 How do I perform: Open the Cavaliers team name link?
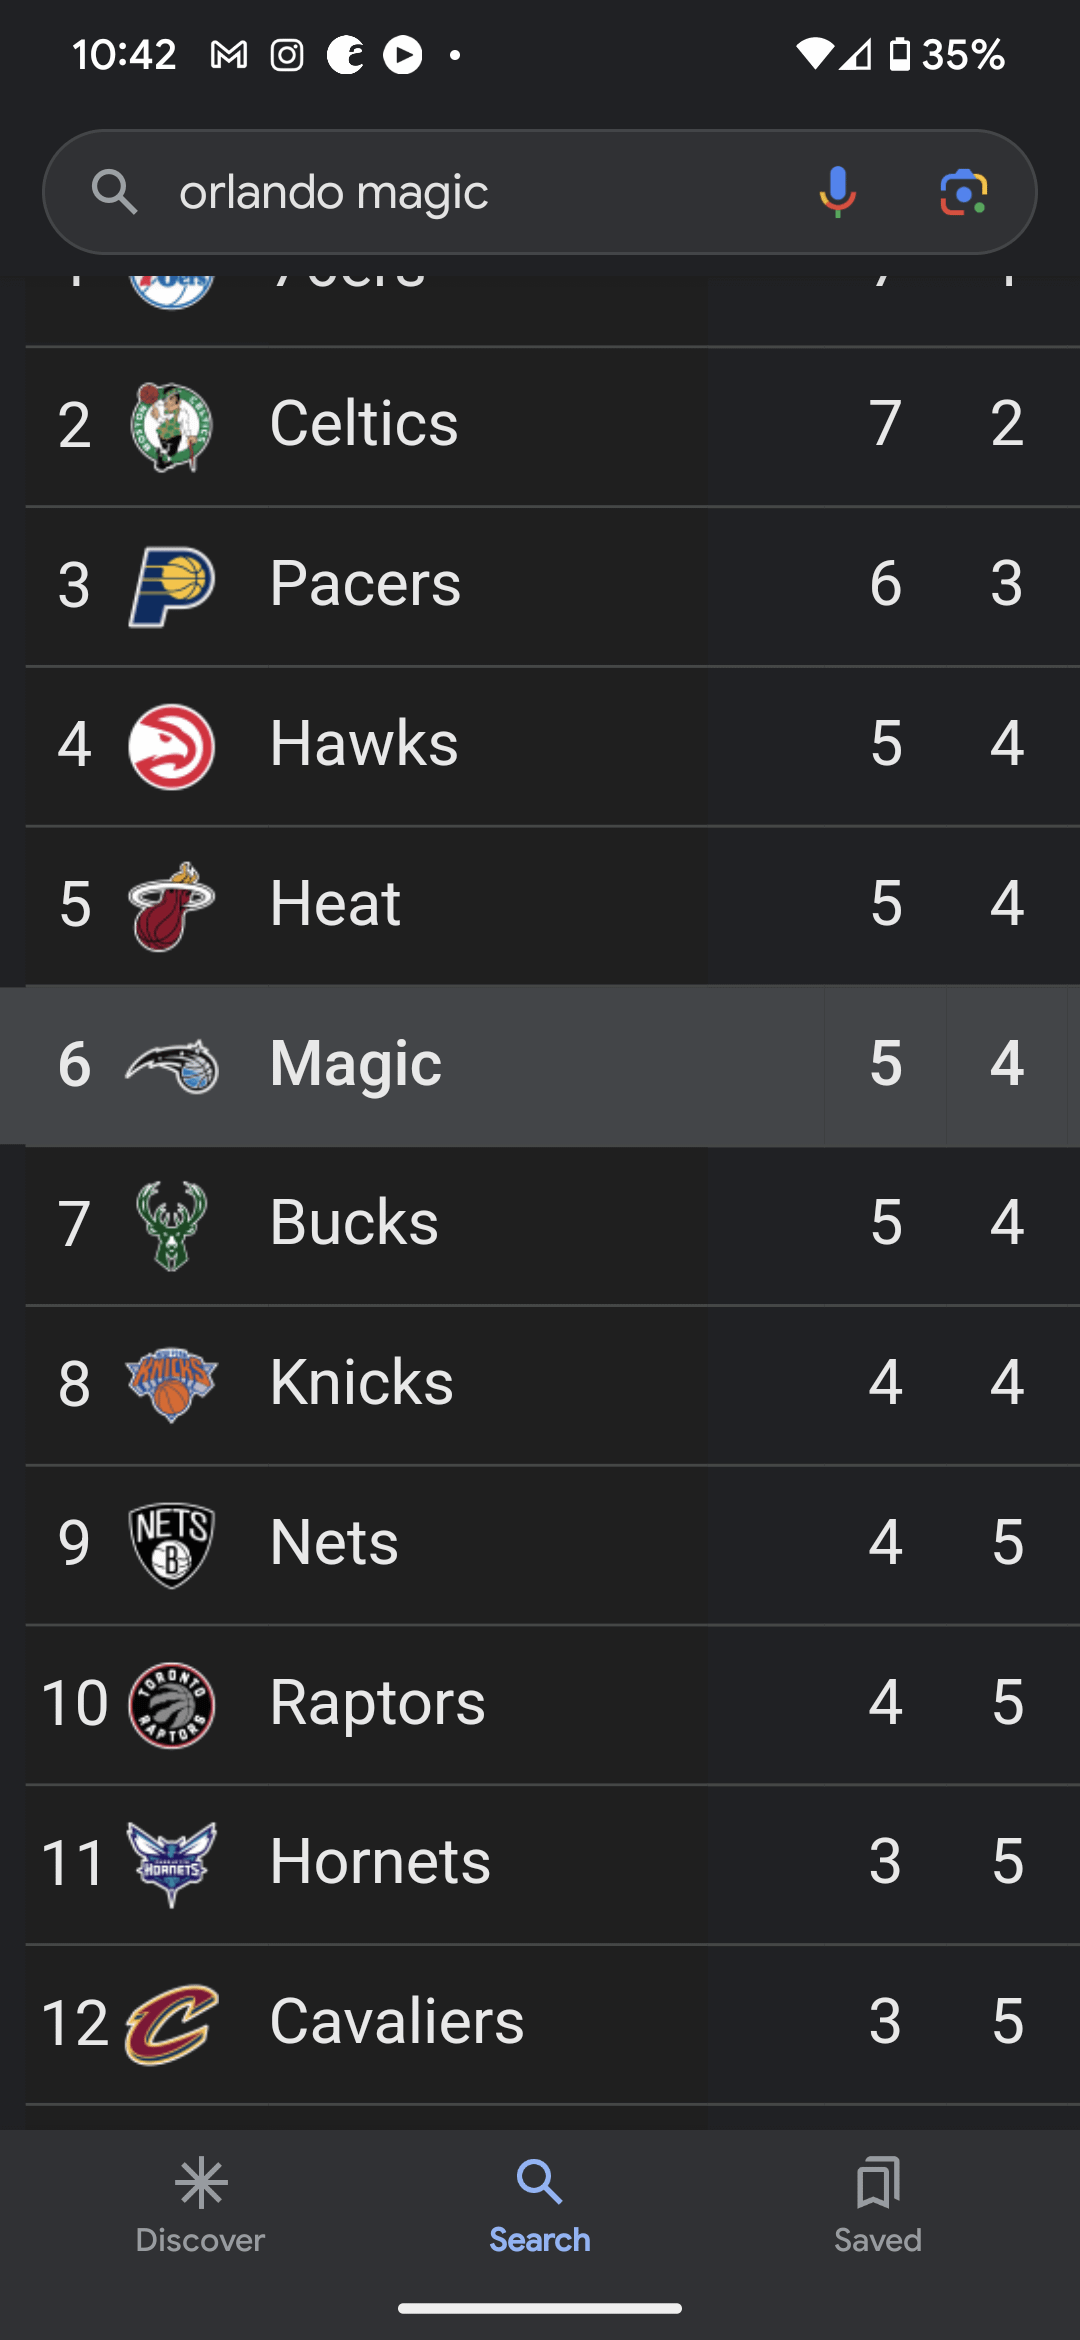click(396, 2022)
